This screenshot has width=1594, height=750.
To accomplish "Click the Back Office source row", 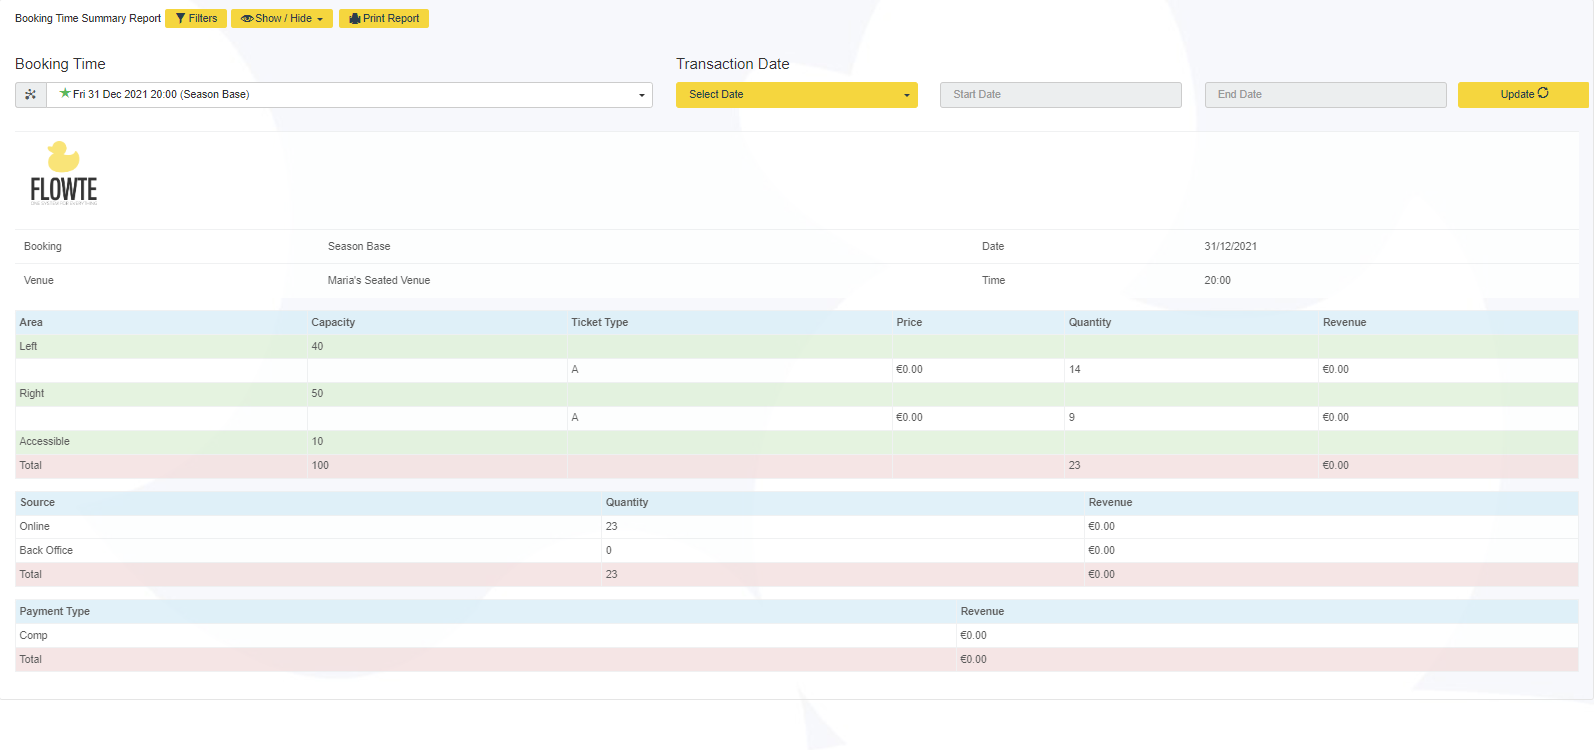I will (797, 551).
